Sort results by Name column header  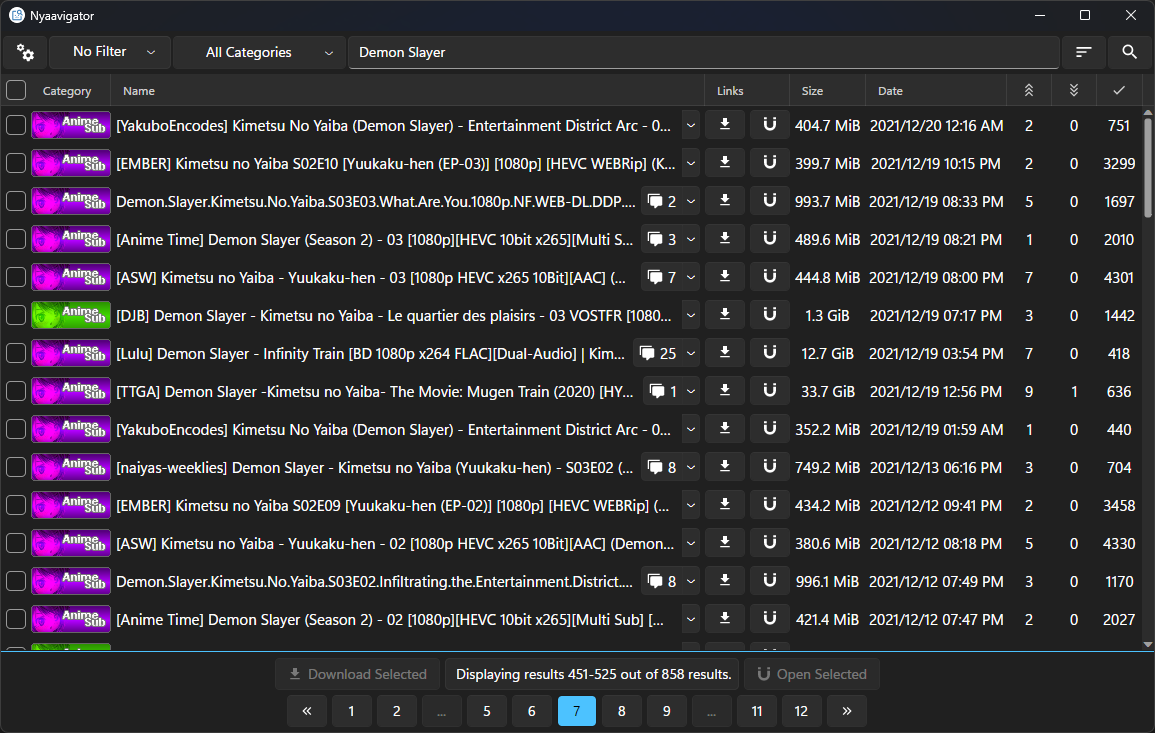click(x=407, y=91)
